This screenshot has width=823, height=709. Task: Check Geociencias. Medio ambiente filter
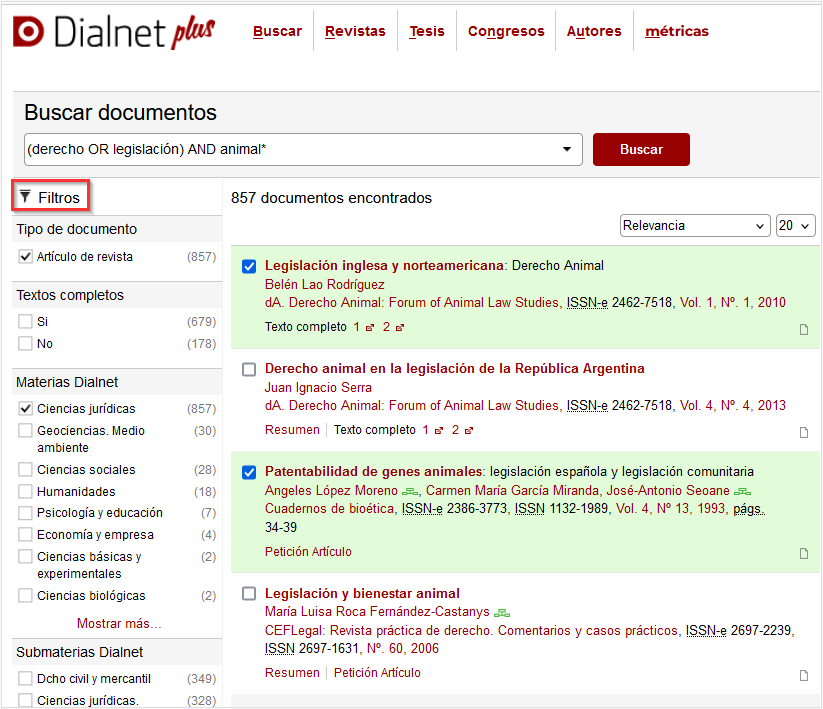(25, 430)
